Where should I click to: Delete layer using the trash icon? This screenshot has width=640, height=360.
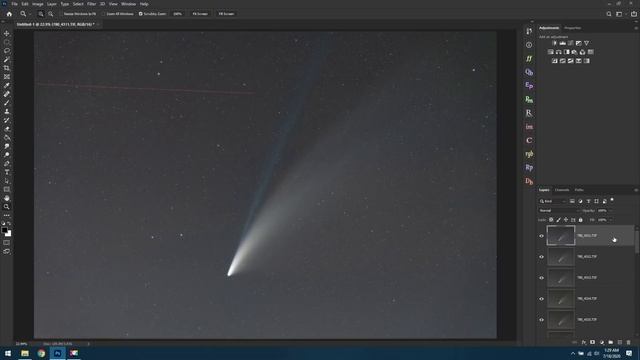point(629,342)
